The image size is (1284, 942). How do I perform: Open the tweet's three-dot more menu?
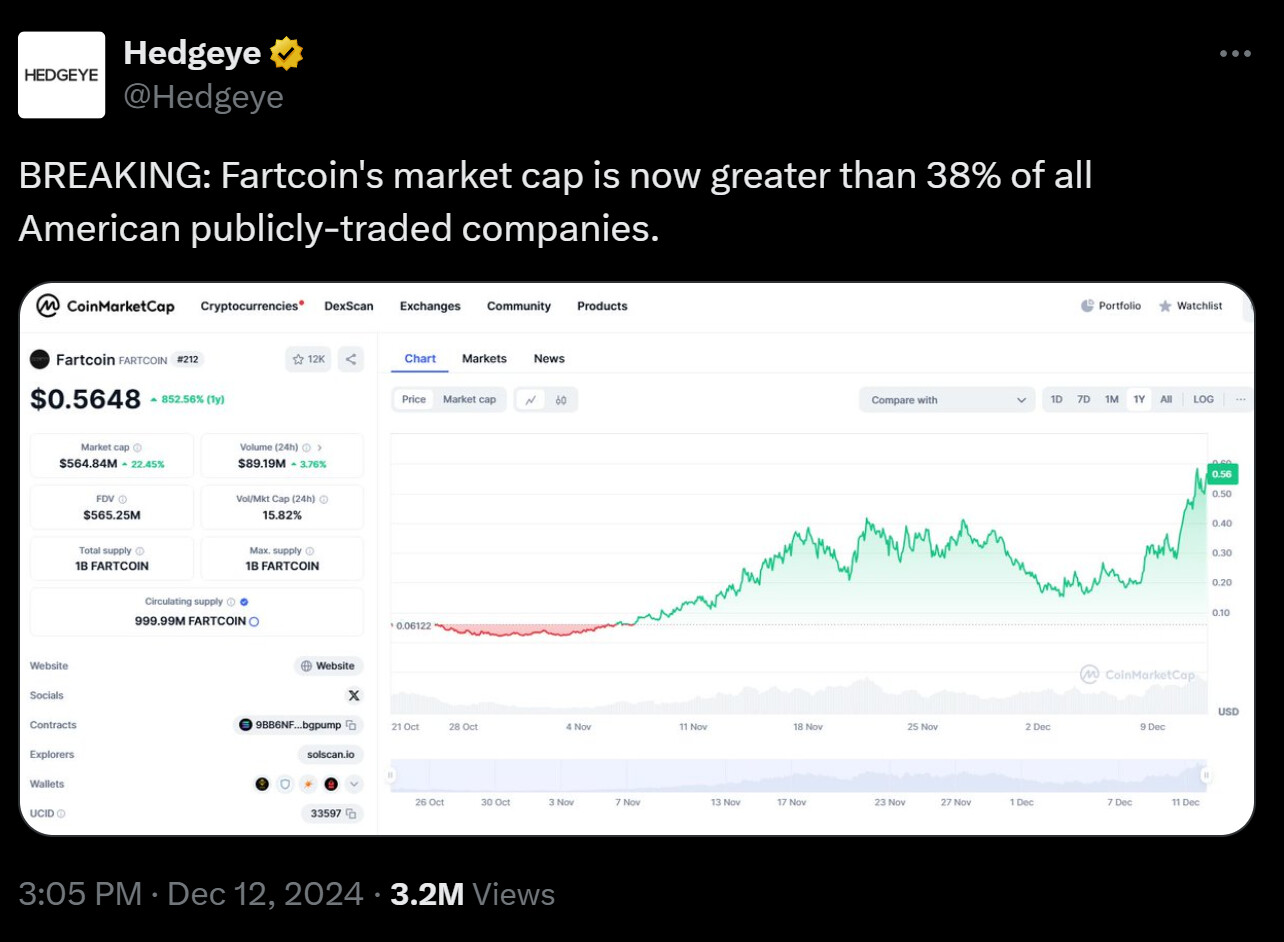pos(1235,54)
